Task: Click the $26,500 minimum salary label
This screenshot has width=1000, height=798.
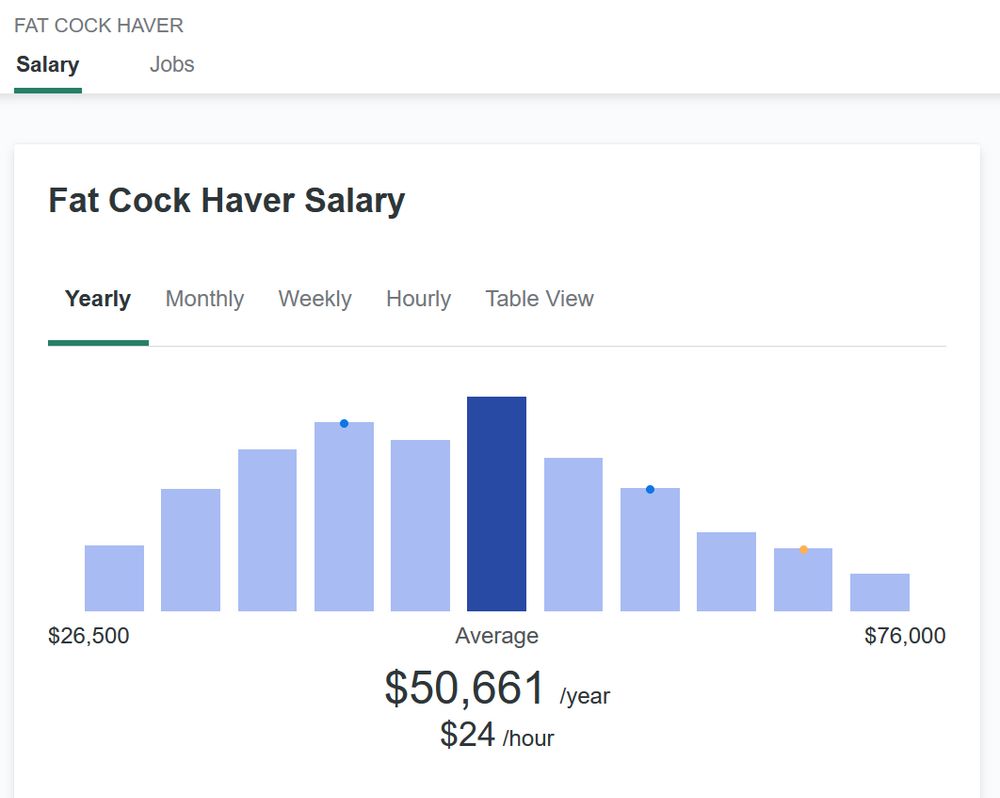Action: click(89, 635)
